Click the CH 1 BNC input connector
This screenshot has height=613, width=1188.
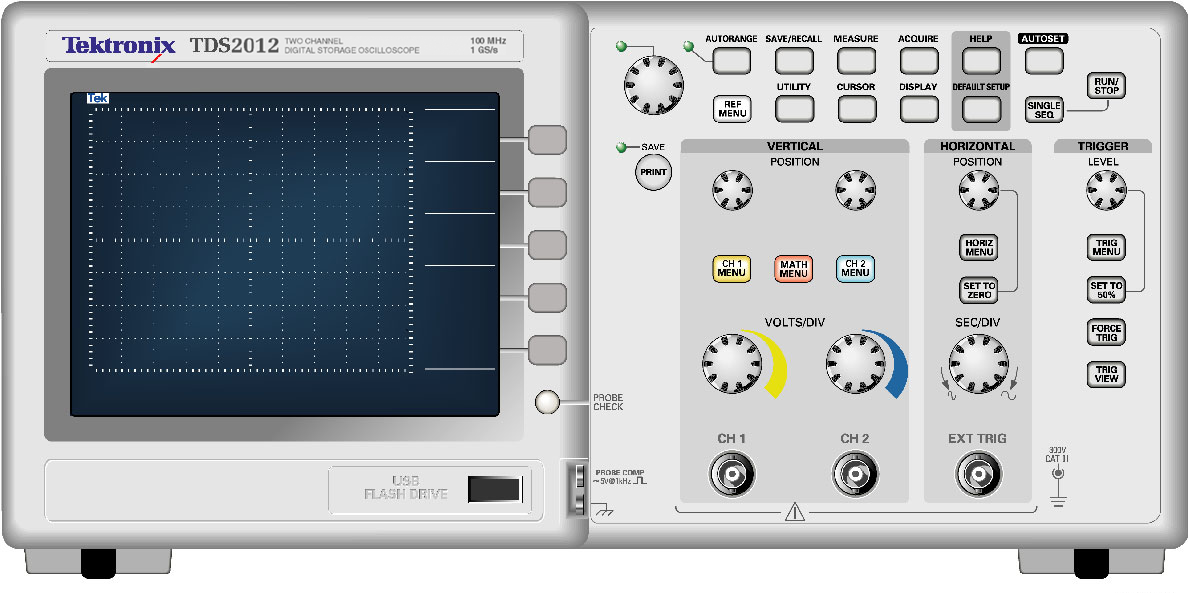coord(732,474)
